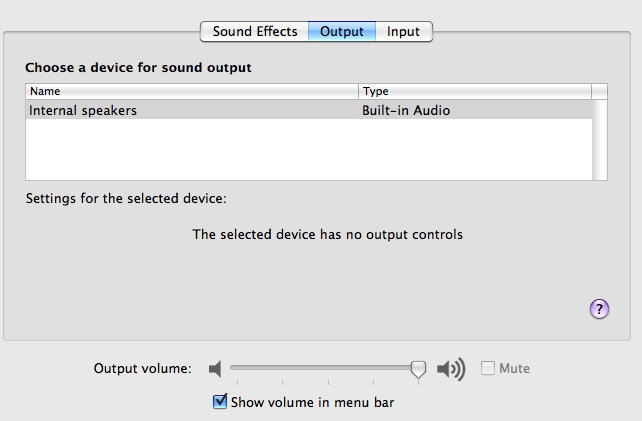
Task: Click the low volume speaker icon
Action: (x=214, y=369)
